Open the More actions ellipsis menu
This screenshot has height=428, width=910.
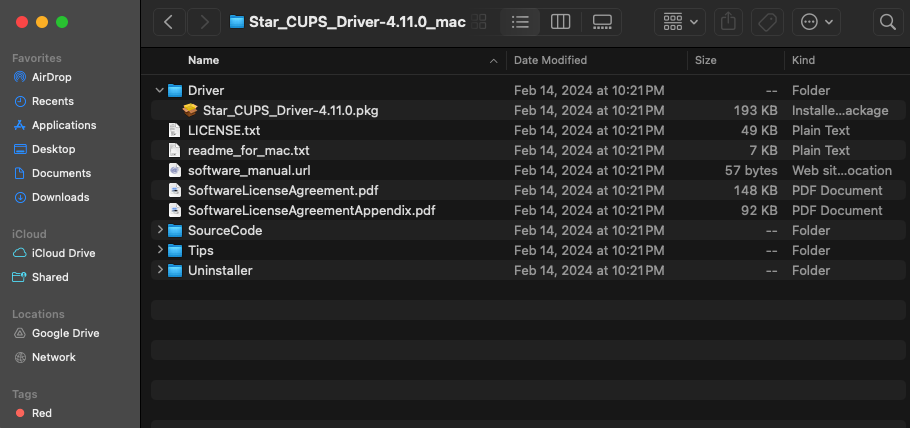click(817, 22)
